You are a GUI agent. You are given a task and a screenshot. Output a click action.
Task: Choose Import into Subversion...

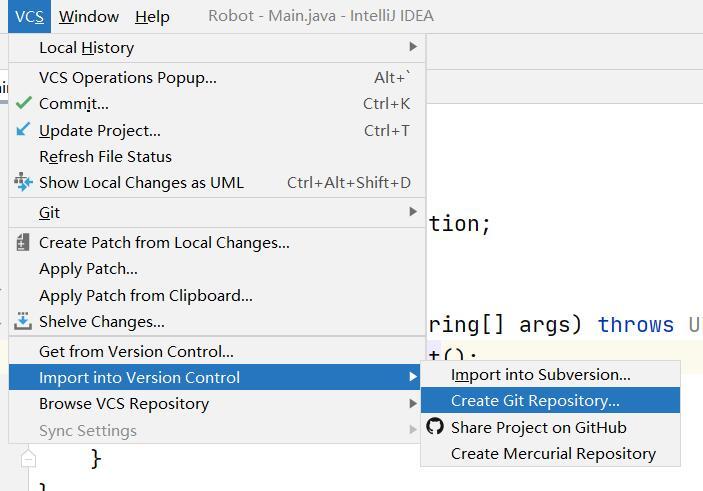coord(551,374)
